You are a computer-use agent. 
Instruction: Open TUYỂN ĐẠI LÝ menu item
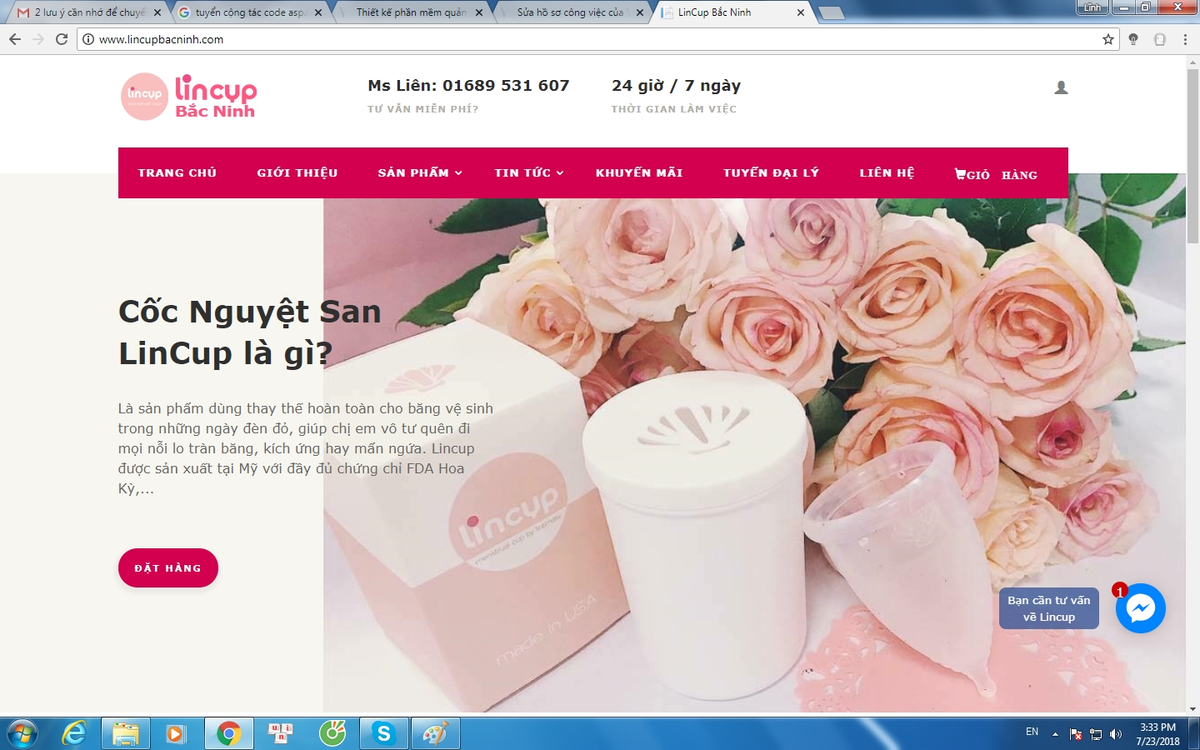tap(771, 173)
